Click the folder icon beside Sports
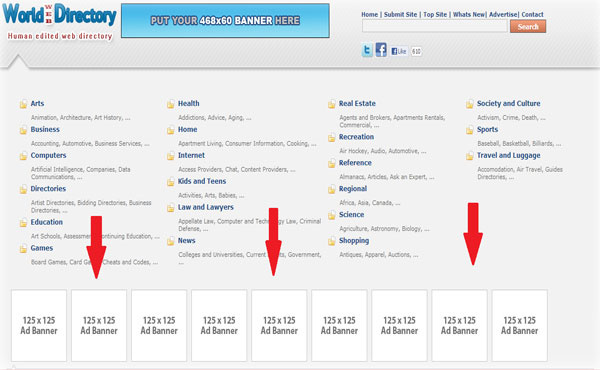This screenshot has height=370, width=600. (x=470, y=130)
